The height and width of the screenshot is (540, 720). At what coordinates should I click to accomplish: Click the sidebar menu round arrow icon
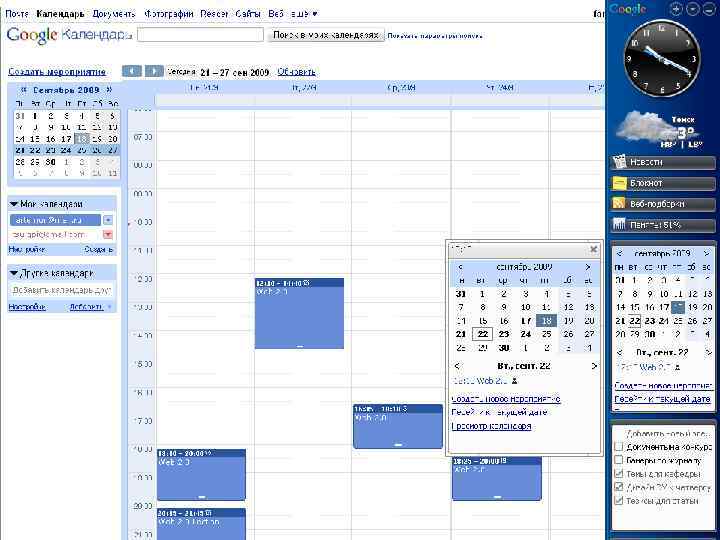(x=693, y=9)
